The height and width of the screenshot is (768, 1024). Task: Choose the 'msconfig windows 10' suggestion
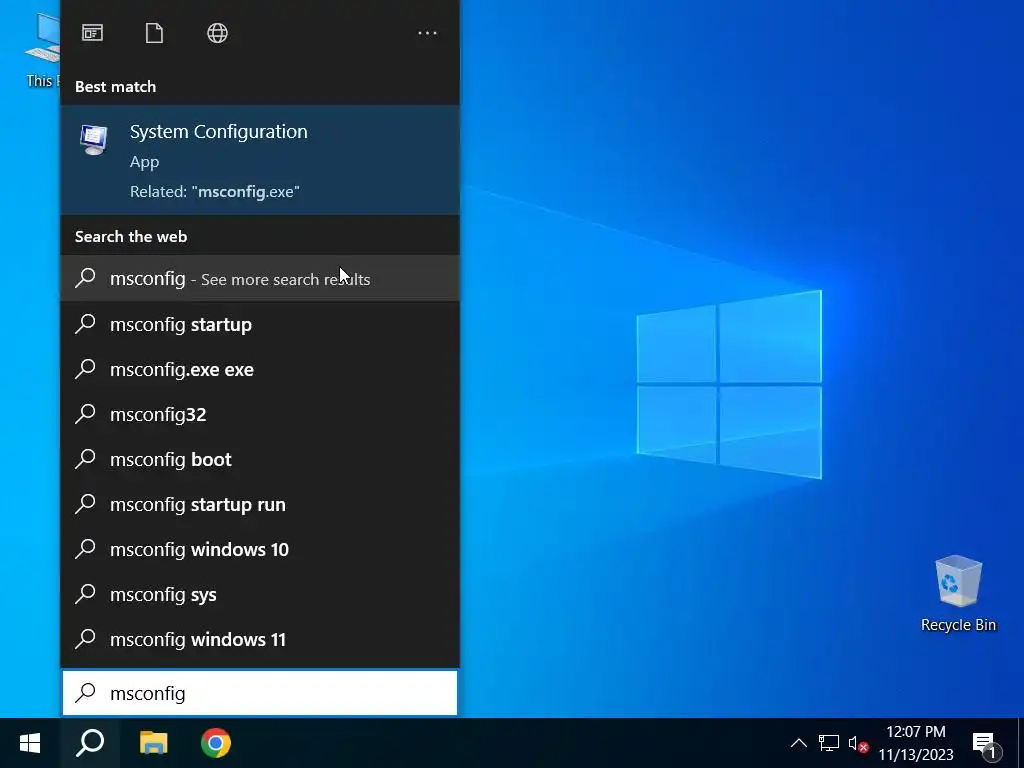coord(260,549)
